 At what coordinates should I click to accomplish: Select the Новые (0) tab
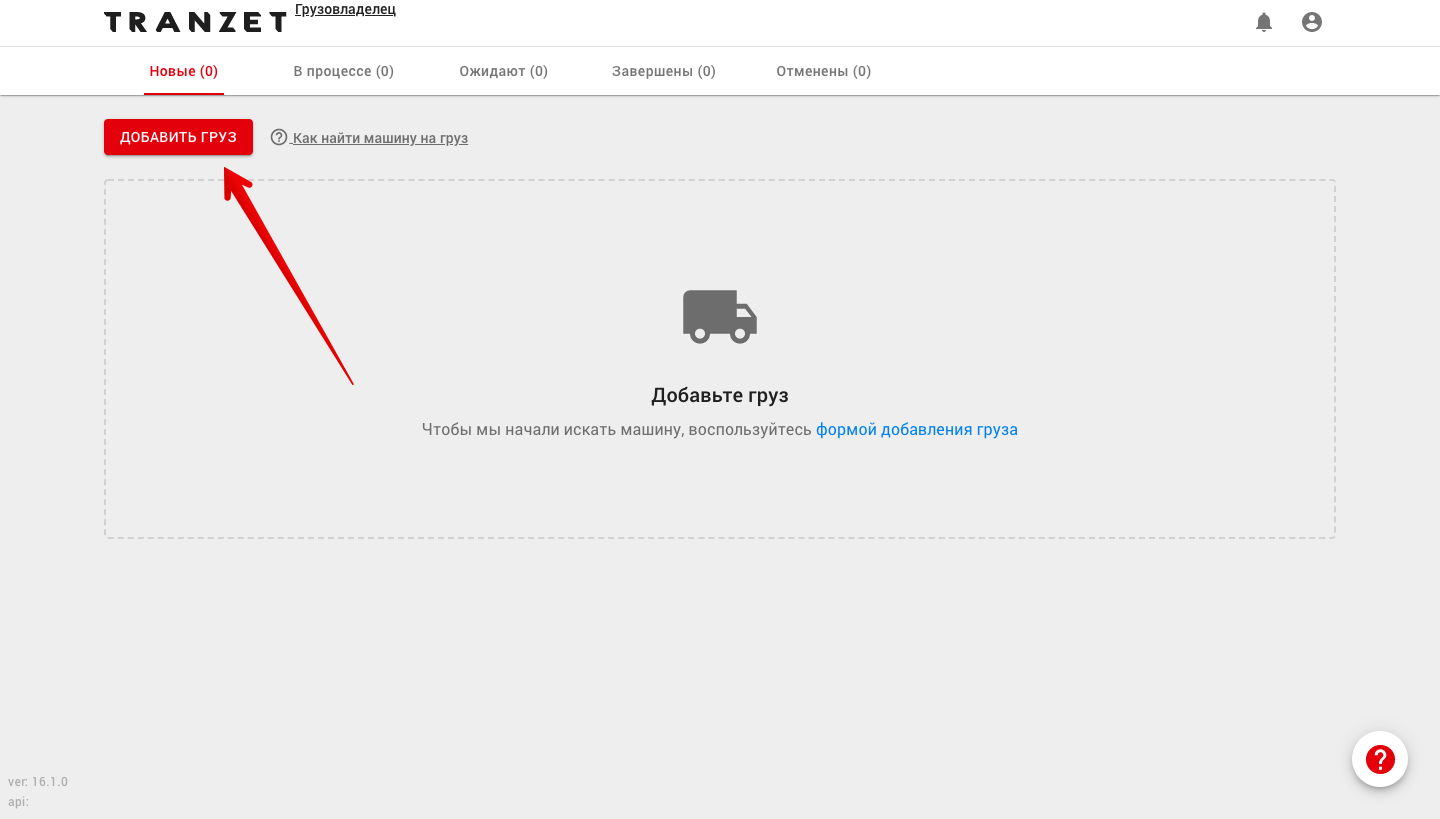pos(184,71)
